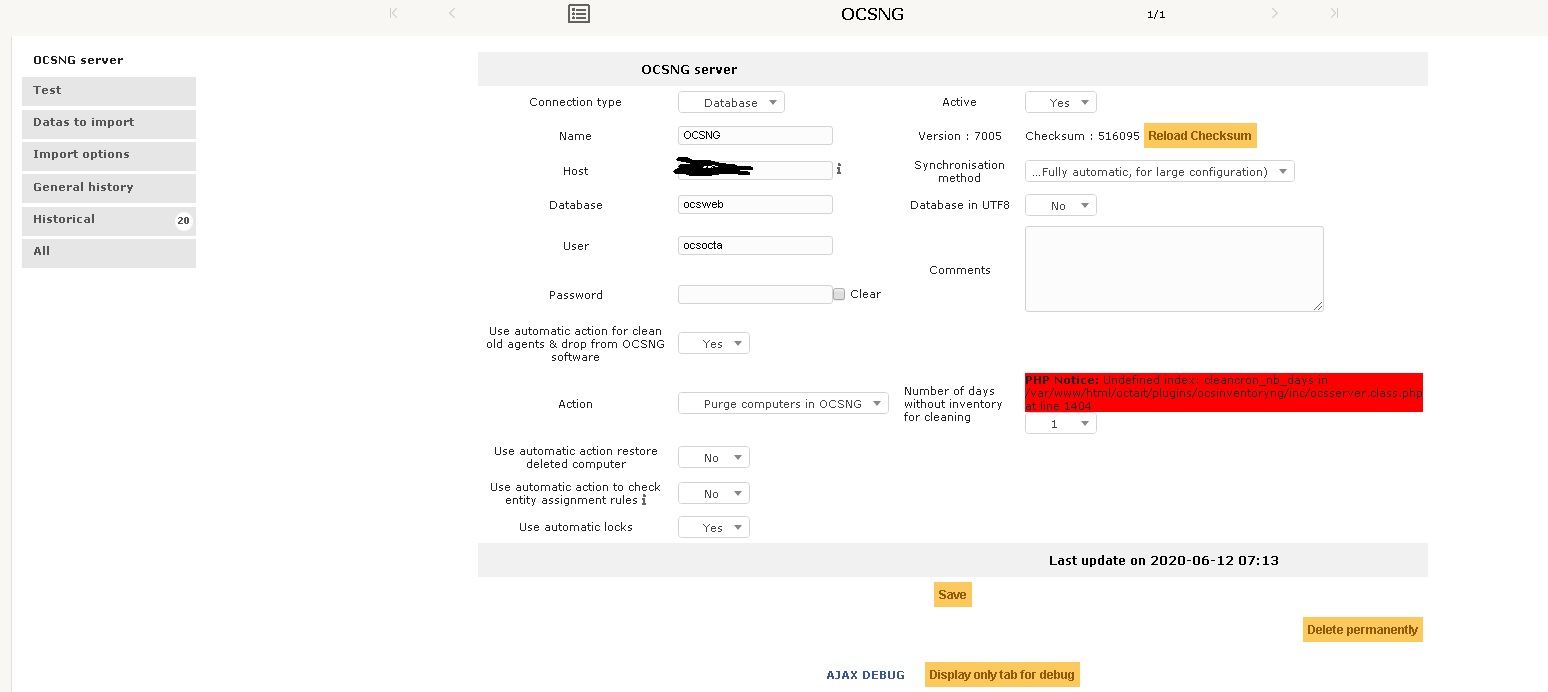Go to first record navigation icon
This screenshot has height=692, width=1548.
tap(393, 14)
